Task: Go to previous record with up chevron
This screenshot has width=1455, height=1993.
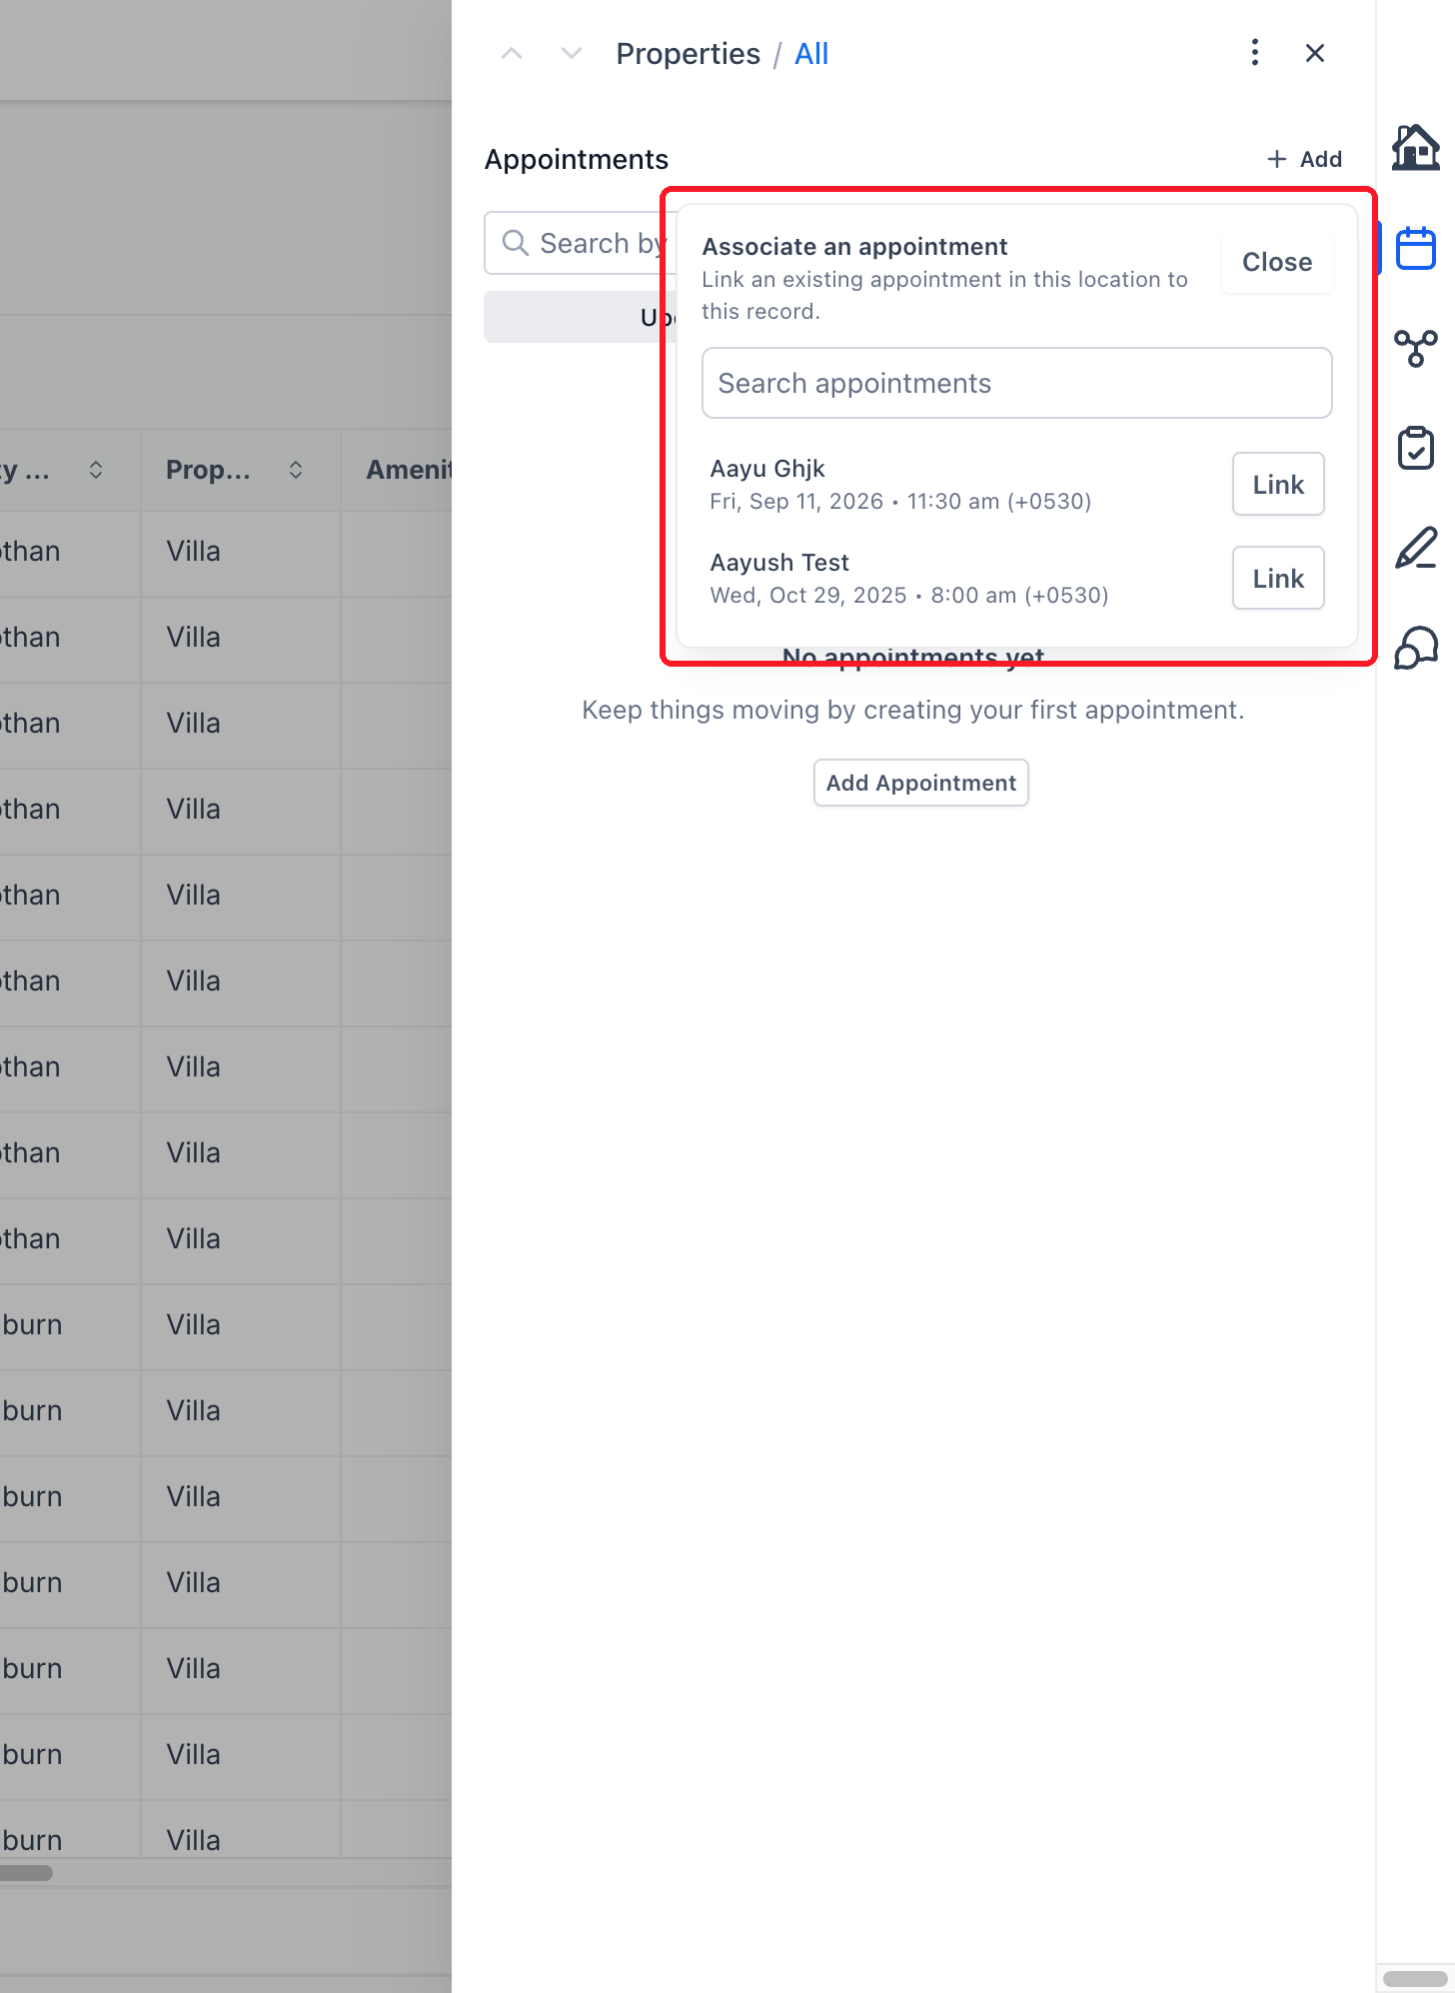Action: click(x=511, y=53)
